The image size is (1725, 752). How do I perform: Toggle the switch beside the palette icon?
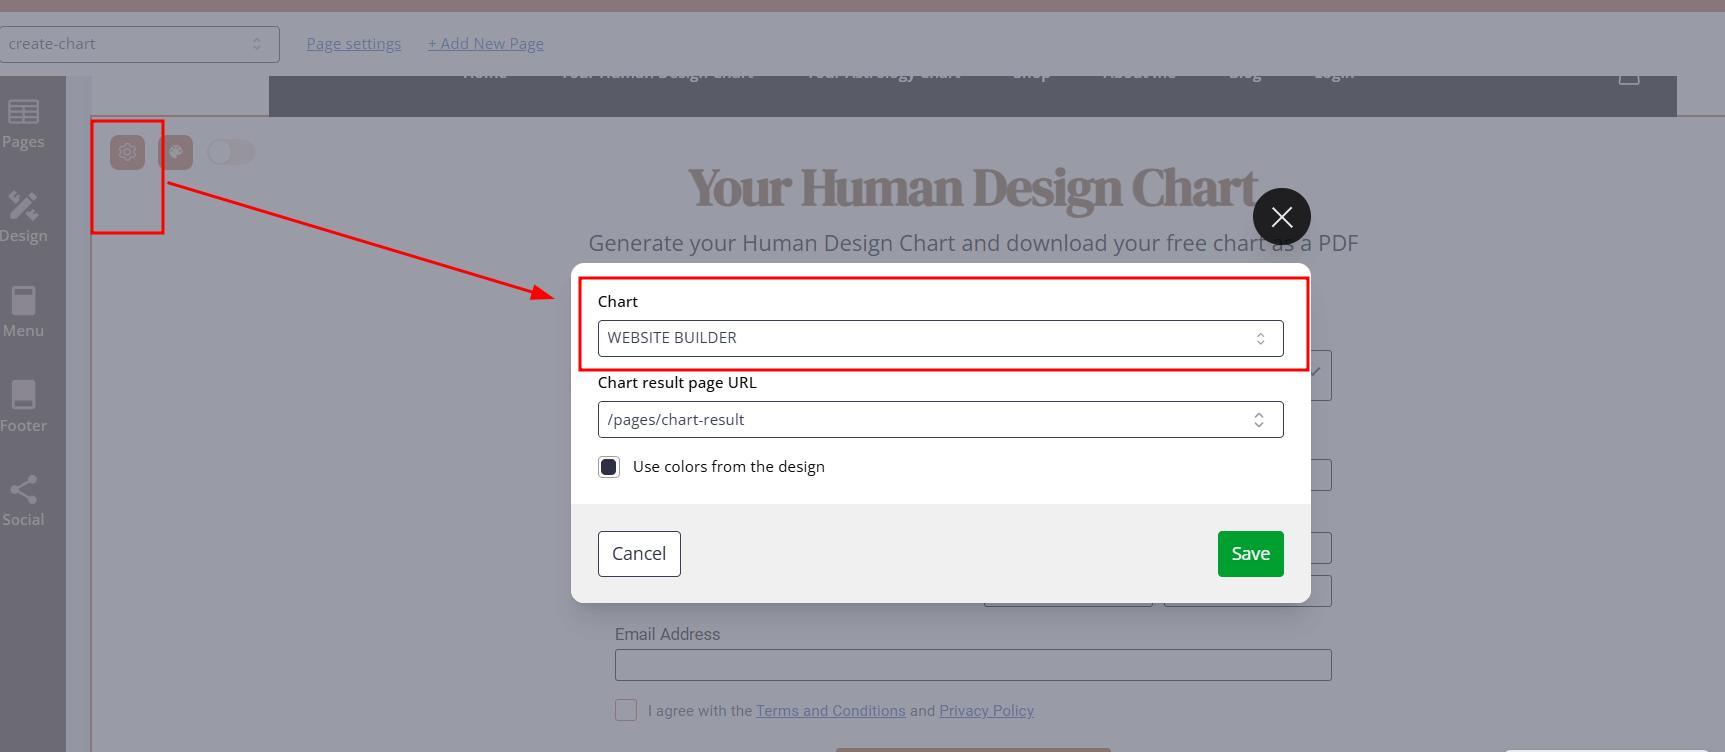231,152
